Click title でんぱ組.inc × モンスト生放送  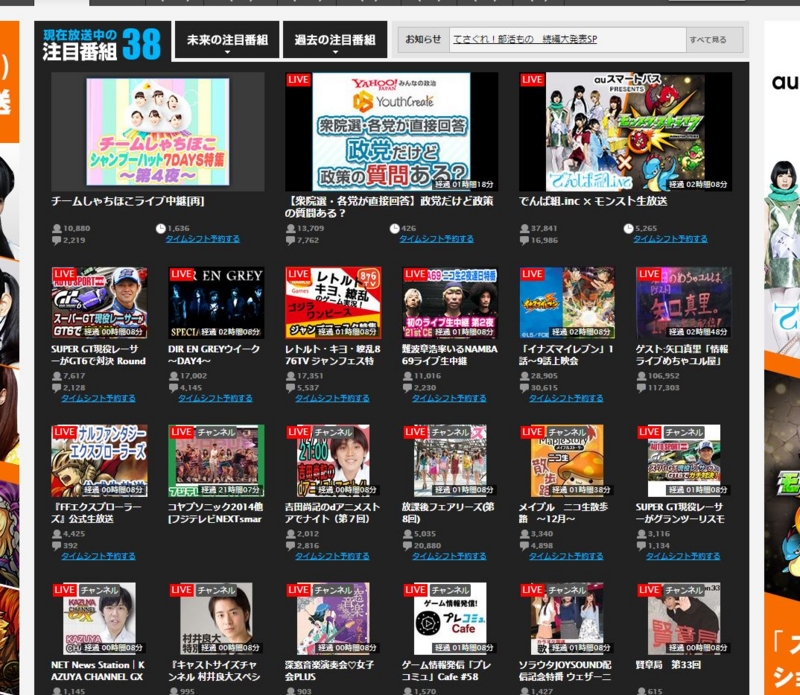point(593,201)
